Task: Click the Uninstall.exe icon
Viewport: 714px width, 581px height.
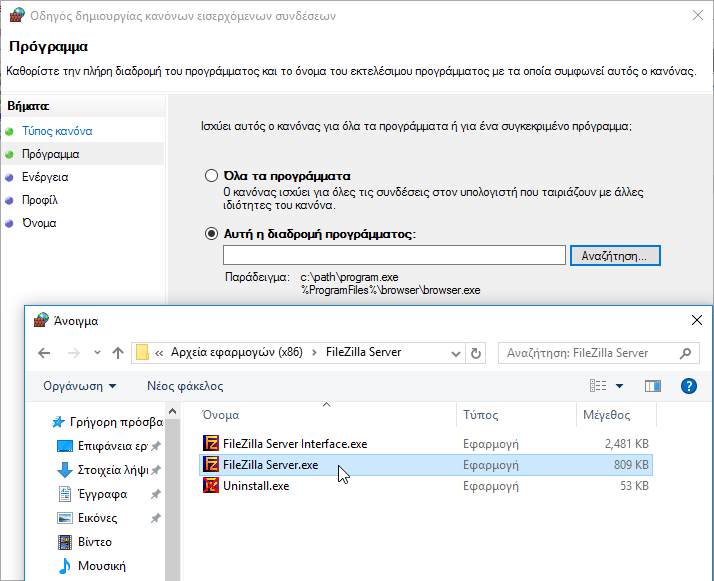Action: pyautogui.click(x=211, y=485)
